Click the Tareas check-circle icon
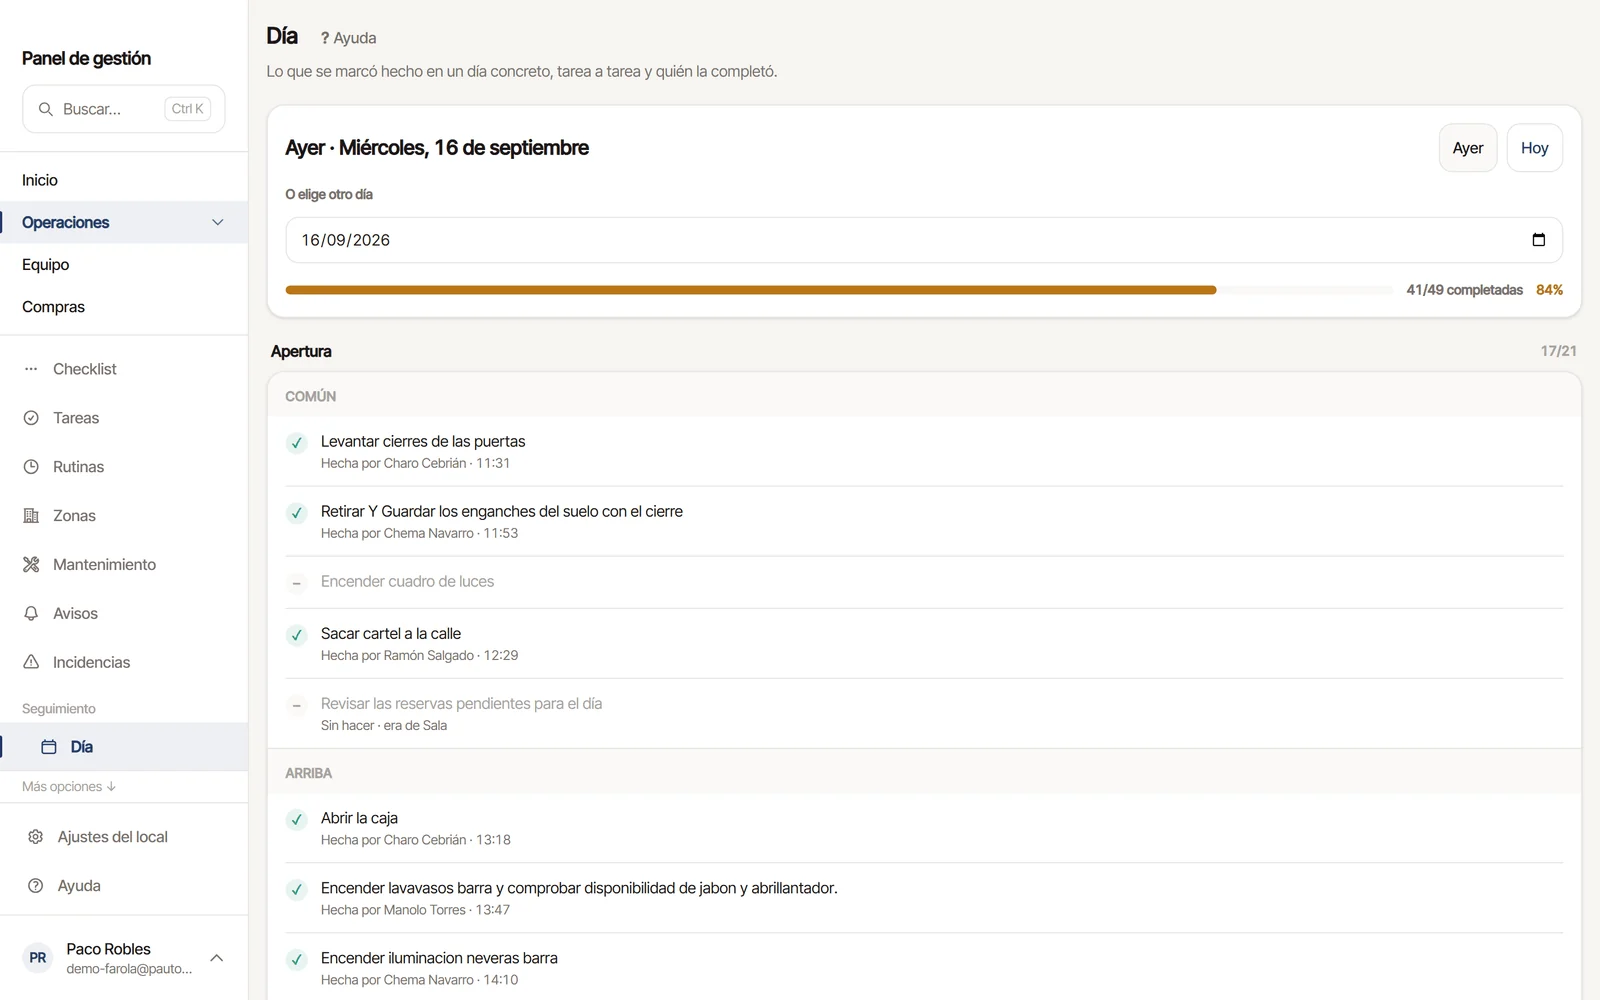This screenshot has width=1600, height=1000. (x=31, y=418)
